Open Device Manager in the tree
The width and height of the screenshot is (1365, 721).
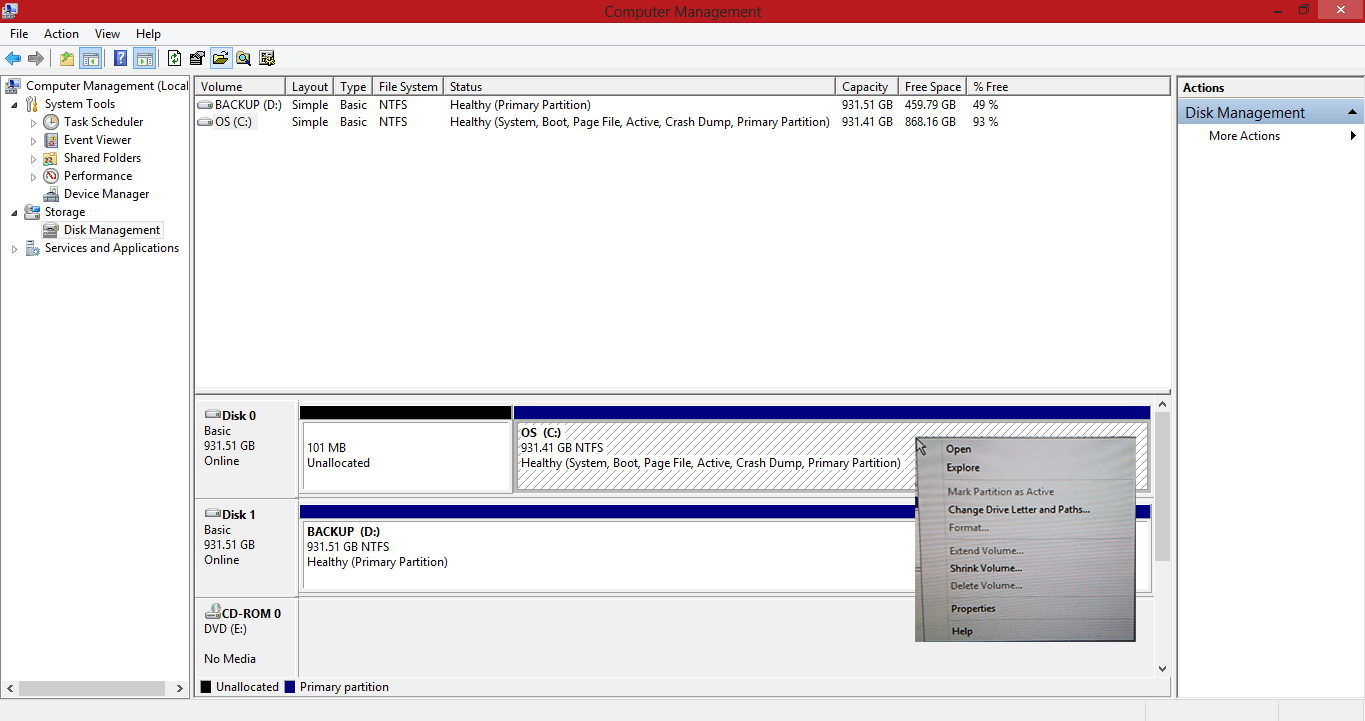tap(106, 194)
